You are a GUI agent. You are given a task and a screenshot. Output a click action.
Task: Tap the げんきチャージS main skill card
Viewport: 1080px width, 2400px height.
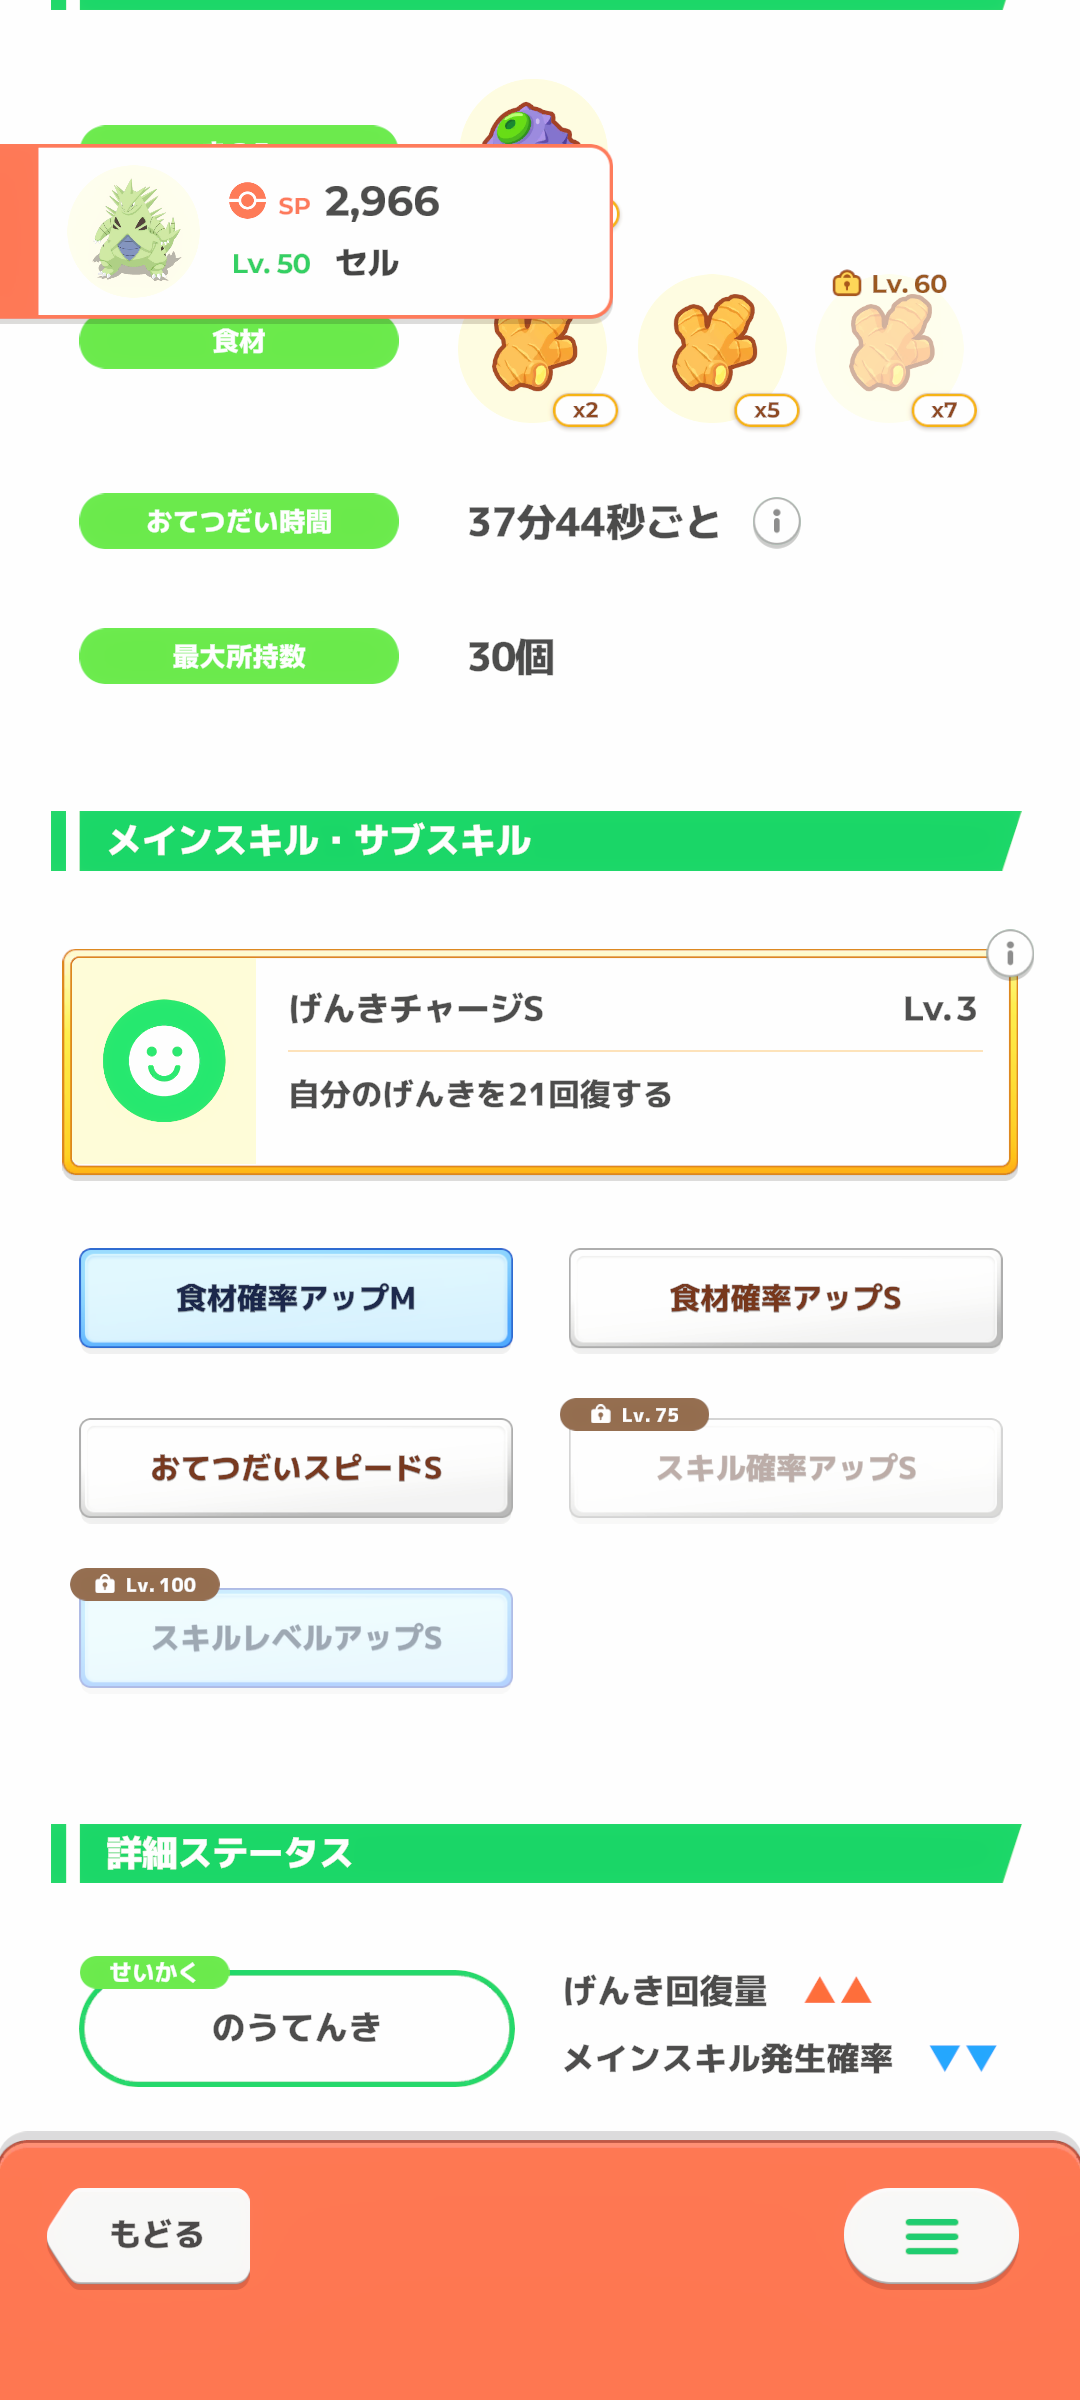pos(630,1061)
